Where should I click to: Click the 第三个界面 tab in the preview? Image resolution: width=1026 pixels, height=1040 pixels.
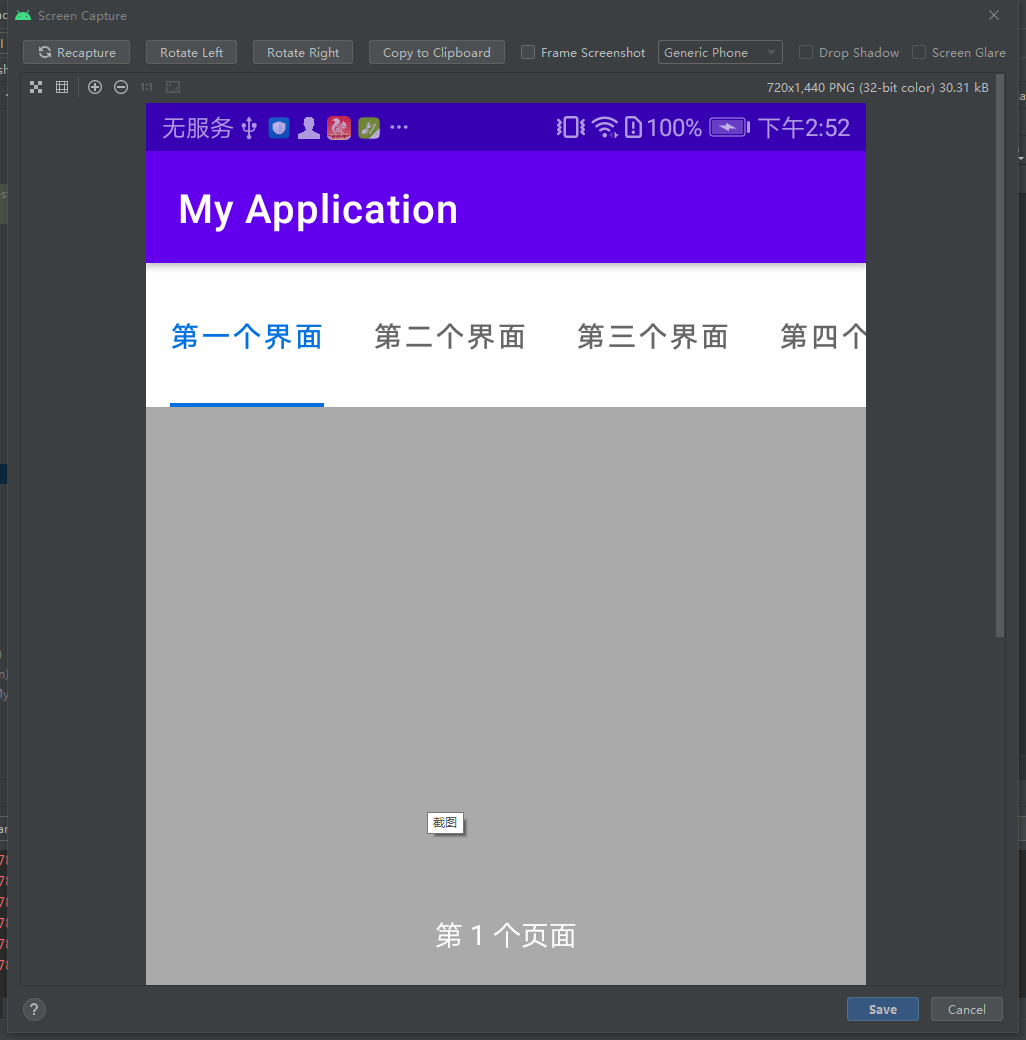[651, 337]
